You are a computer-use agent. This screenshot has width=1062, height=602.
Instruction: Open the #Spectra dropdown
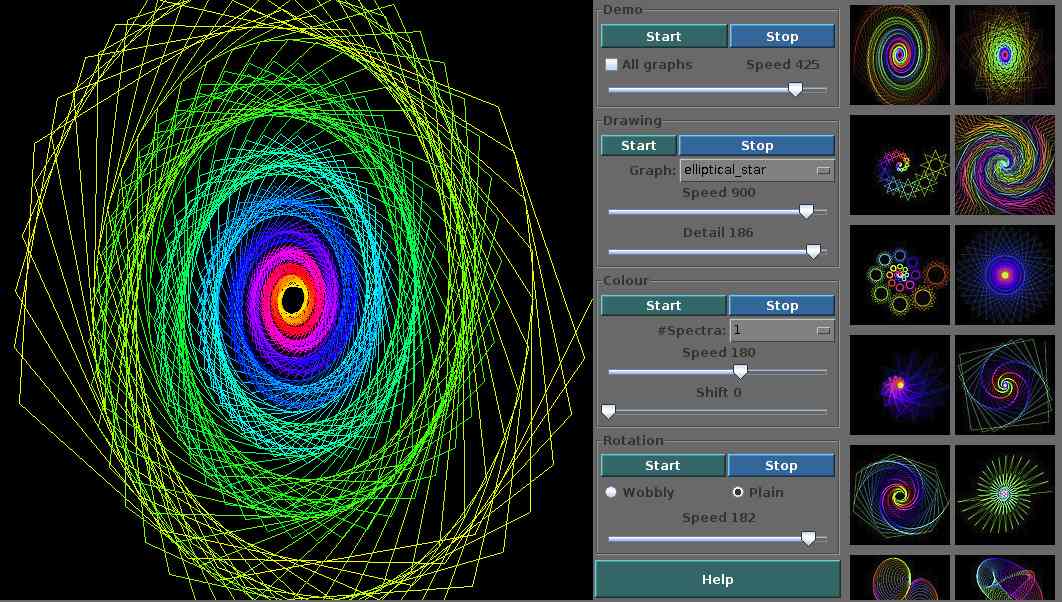[782, 329]
